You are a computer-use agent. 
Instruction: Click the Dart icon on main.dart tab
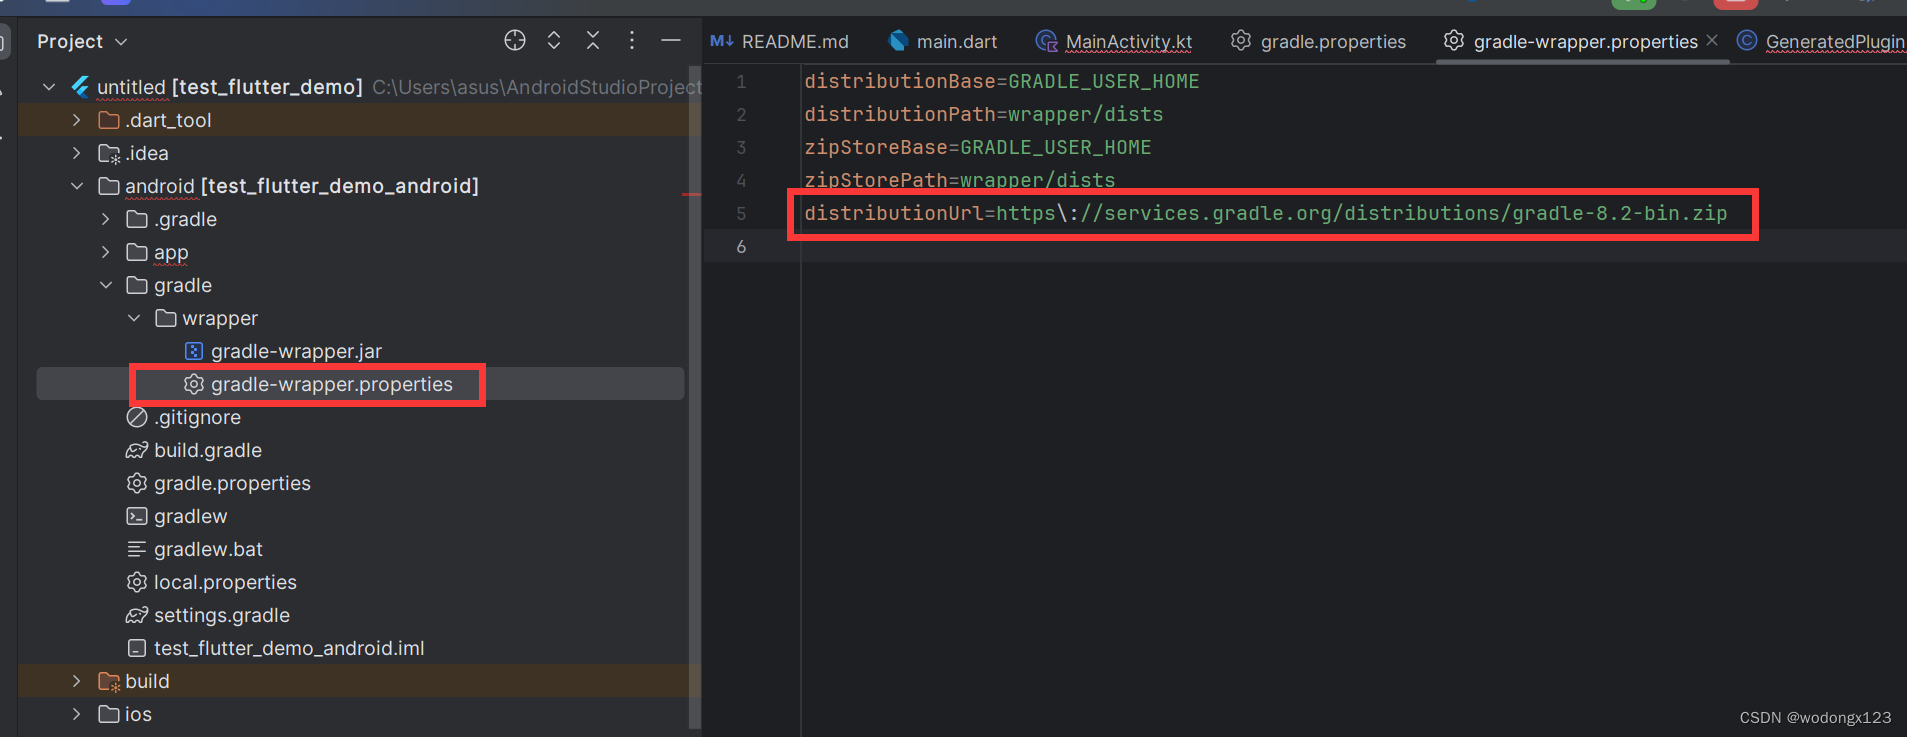[898, 40]
